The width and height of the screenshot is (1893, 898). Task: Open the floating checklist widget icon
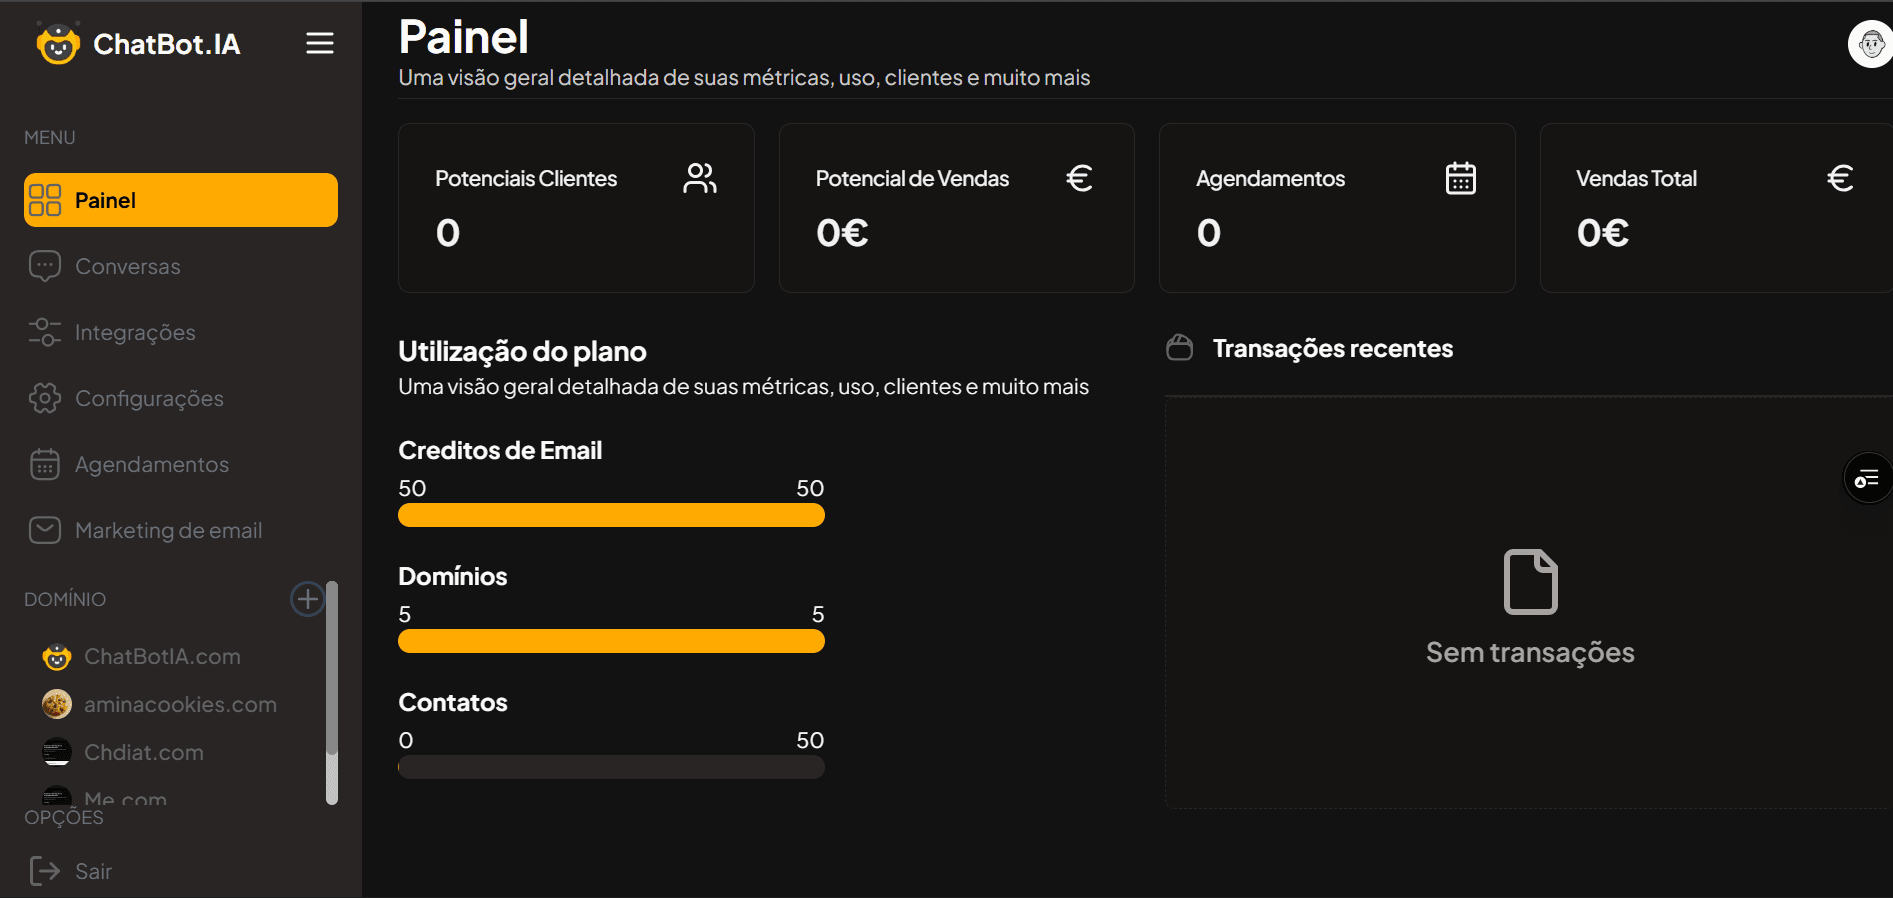(1867, 479)
